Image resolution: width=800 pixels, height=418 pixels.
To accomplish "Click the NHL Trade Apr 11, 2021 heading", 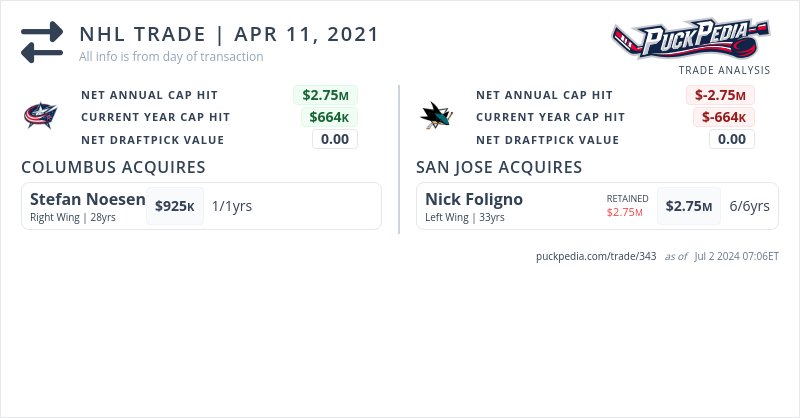I will tap(229, 34).
